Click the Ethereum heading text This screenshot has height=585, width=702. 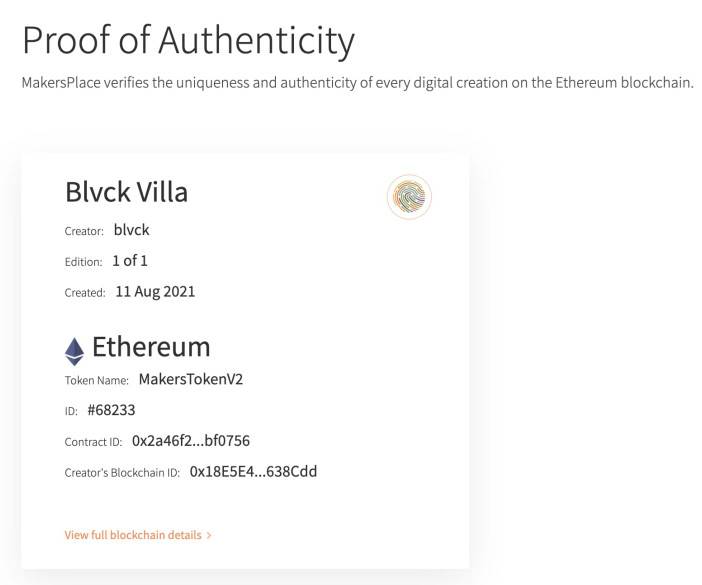pos(151,347)
